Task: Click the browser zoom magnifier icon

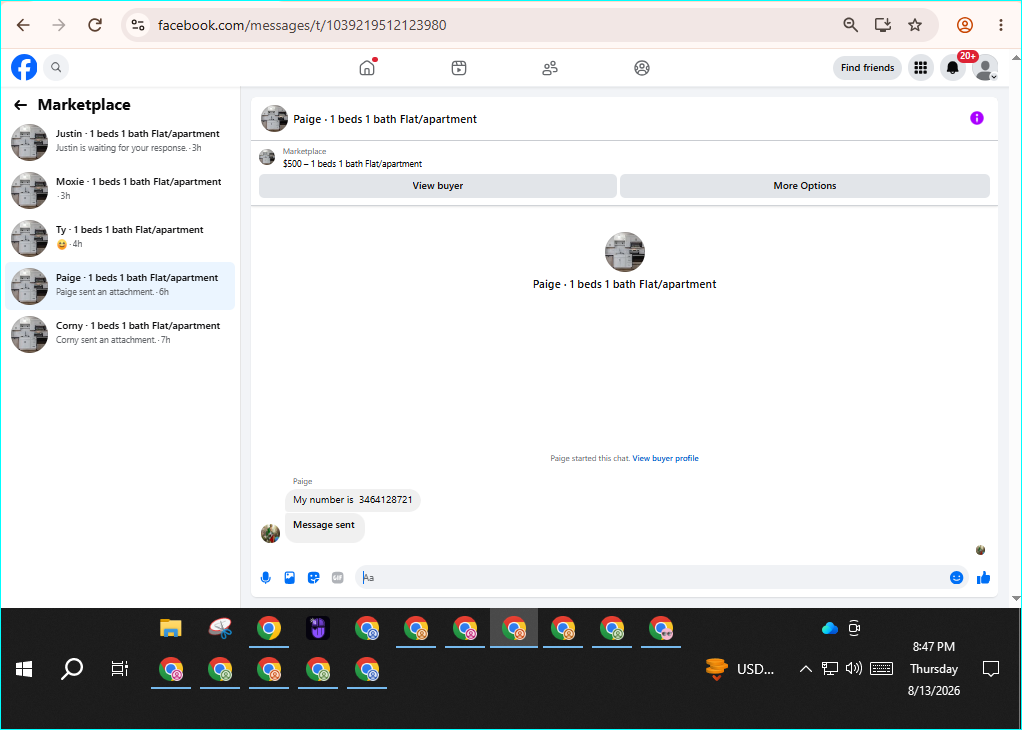Action: point(850,25)
